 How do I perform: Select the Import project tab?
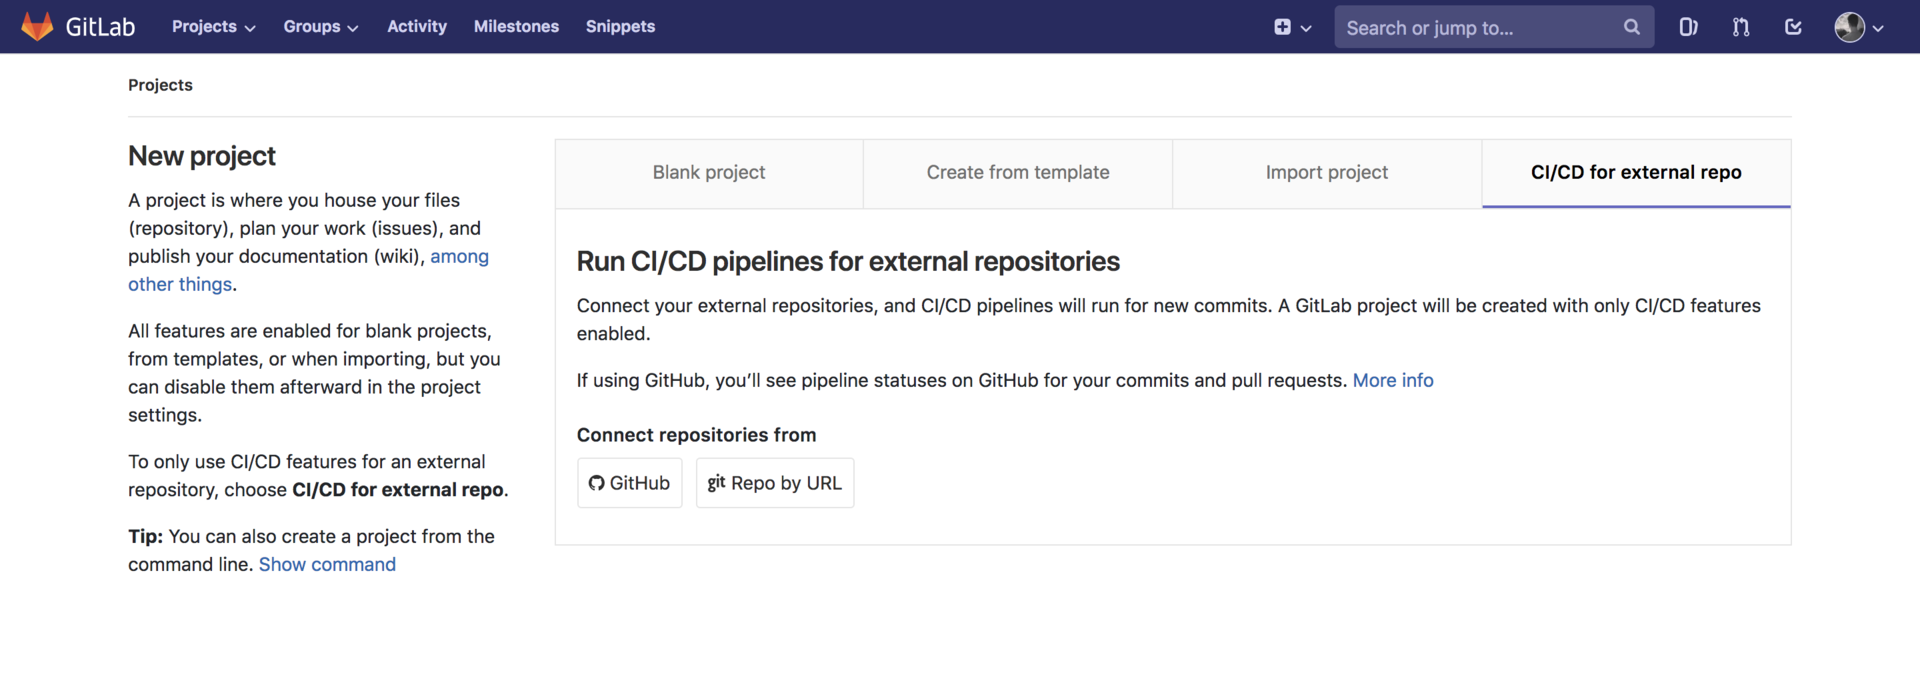tap(1327, 173)
